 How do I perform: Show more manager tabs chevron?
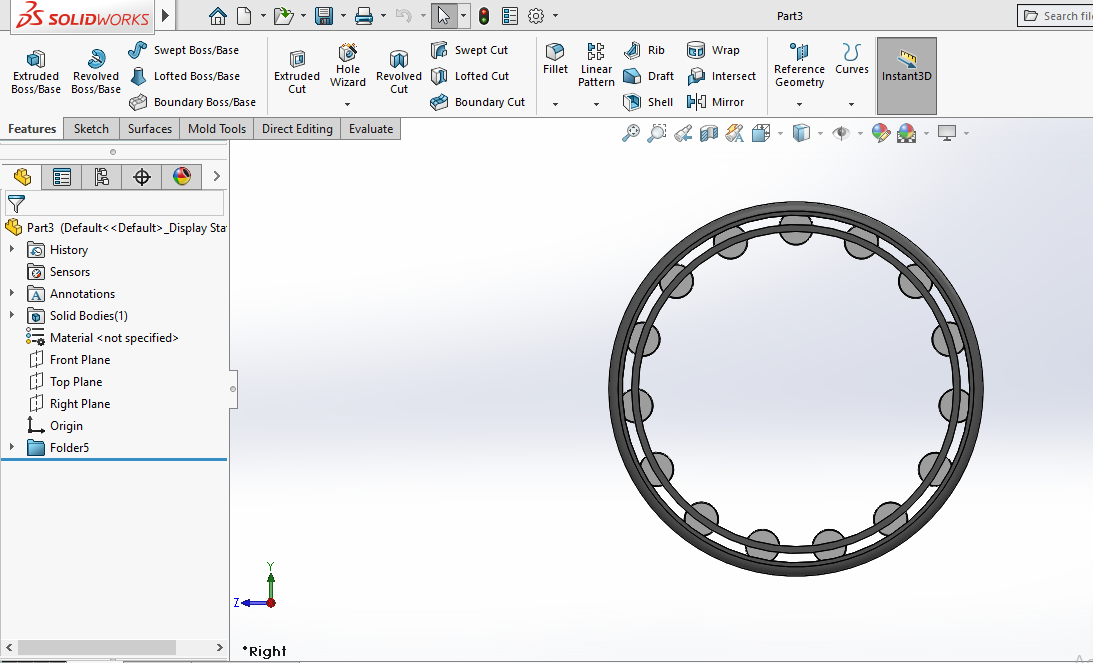(217, 176)
